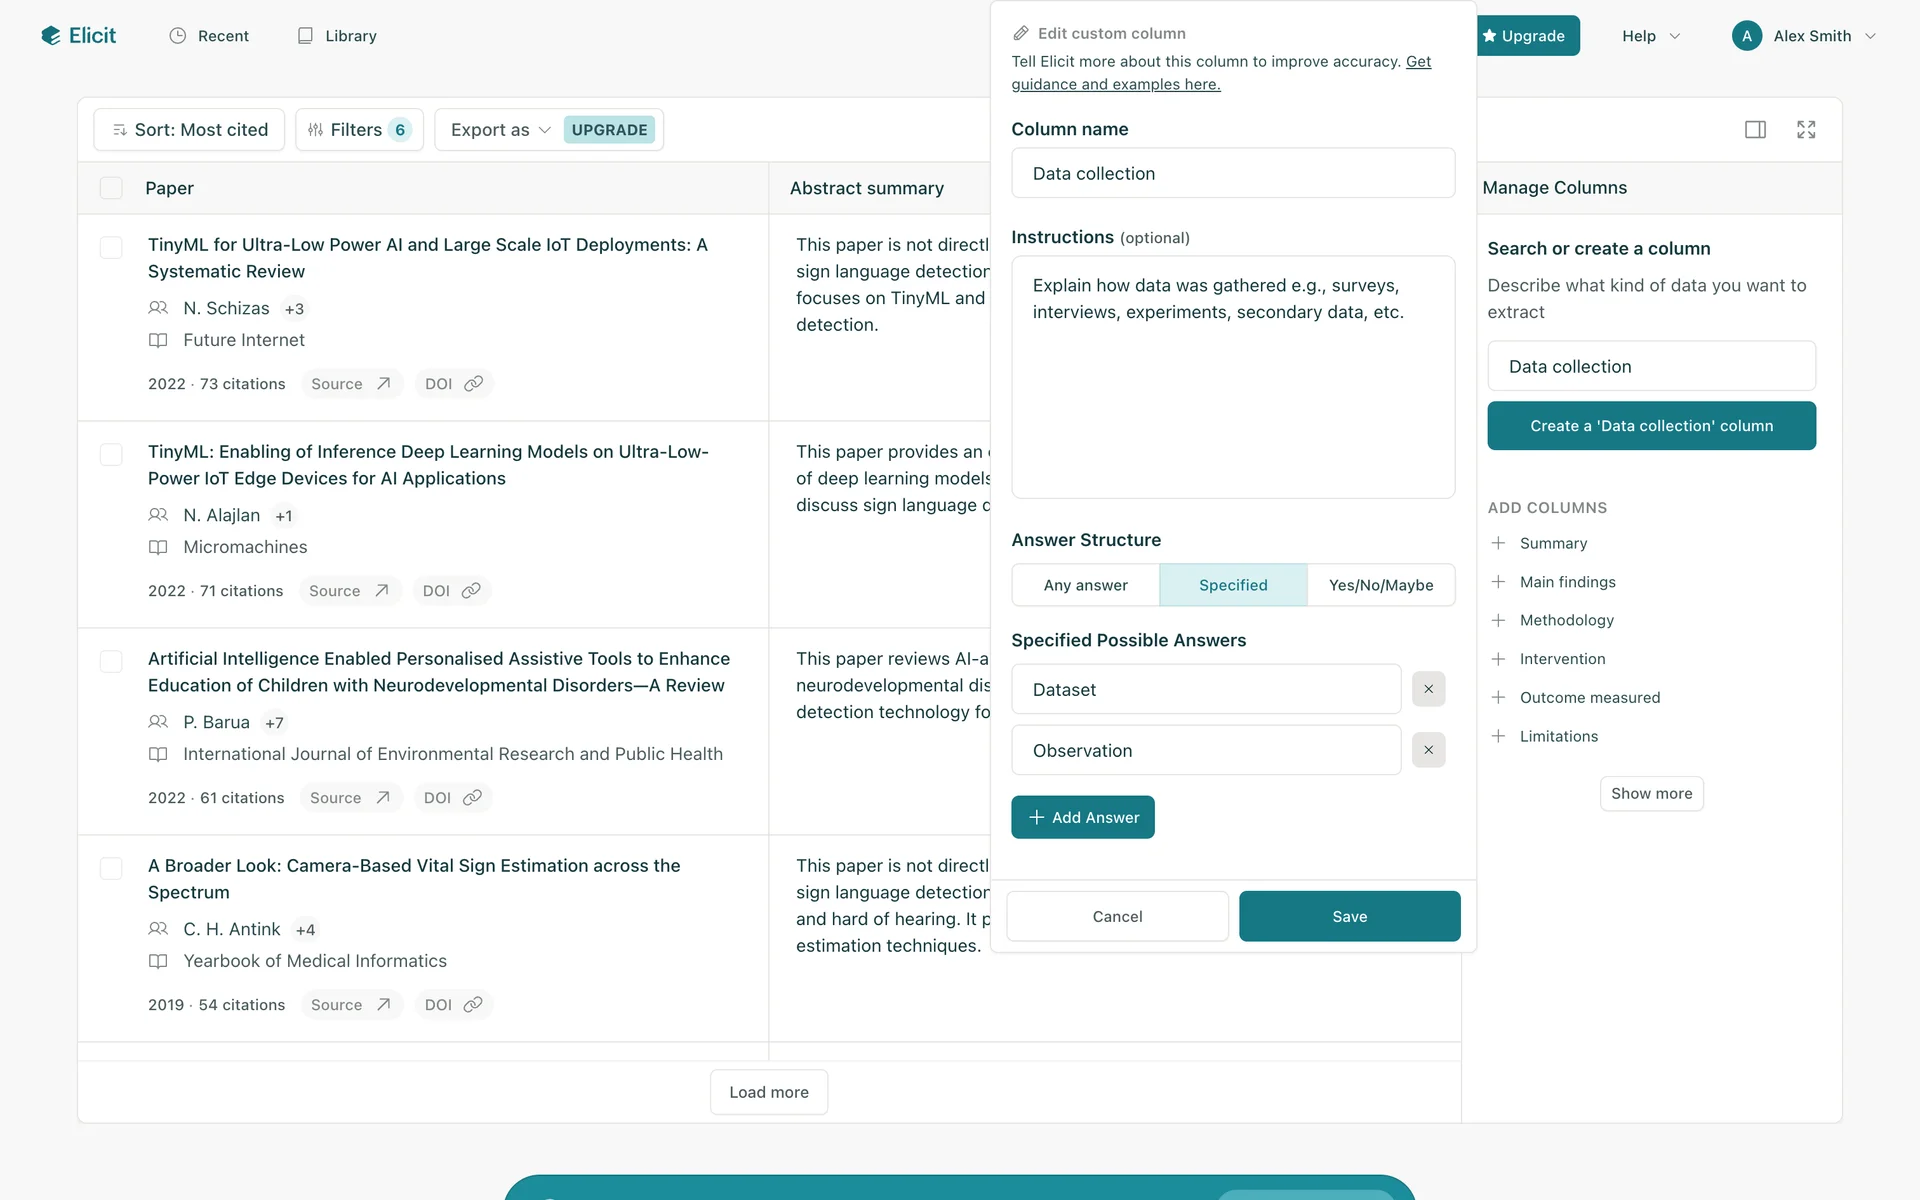
Task: Add the Limitations column via plus icon
Action: click(x=1498, y=736)
